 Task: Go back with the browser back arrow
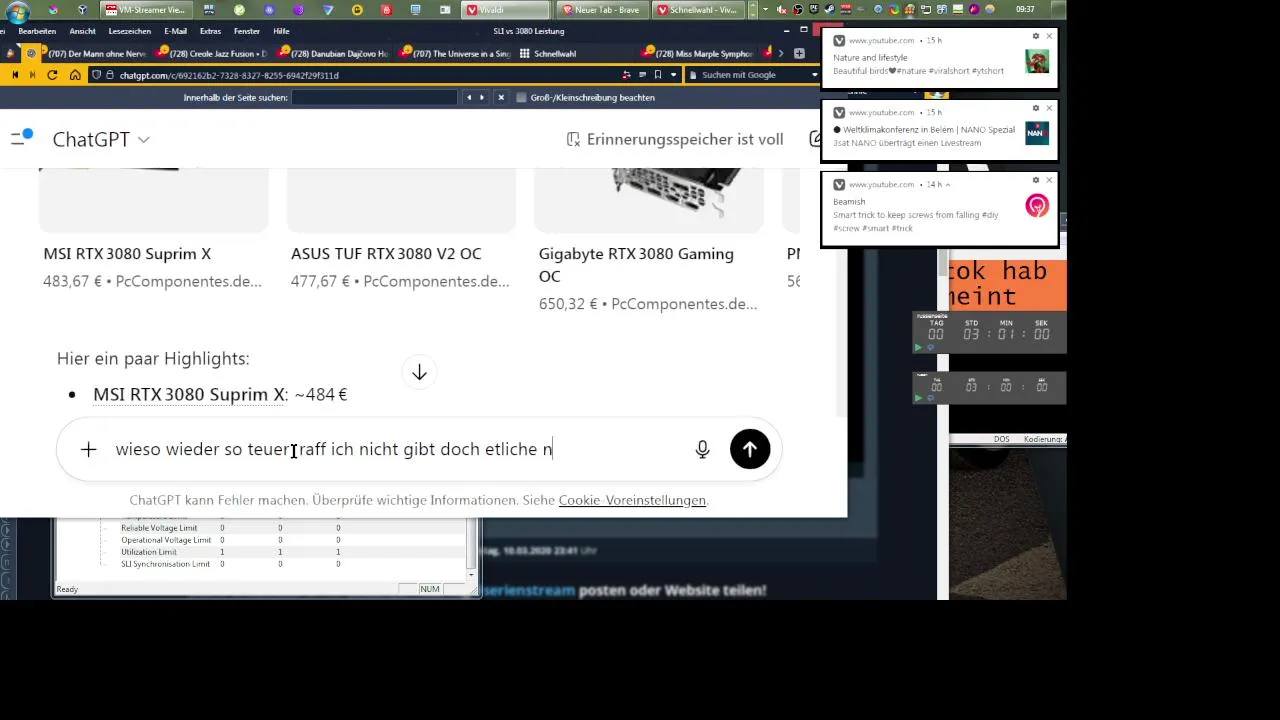pyautogui.click(x=15, y=75)
